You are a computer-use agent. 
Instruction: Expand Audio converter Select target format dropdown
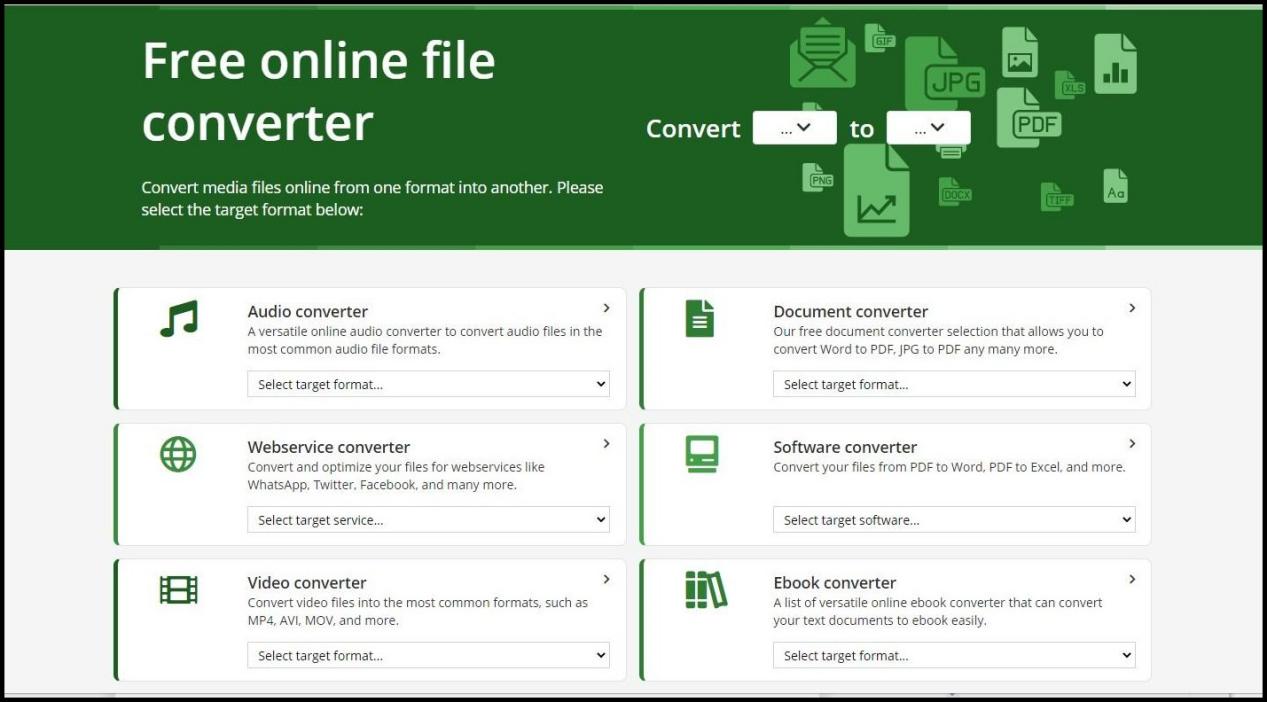coord(429,384)
